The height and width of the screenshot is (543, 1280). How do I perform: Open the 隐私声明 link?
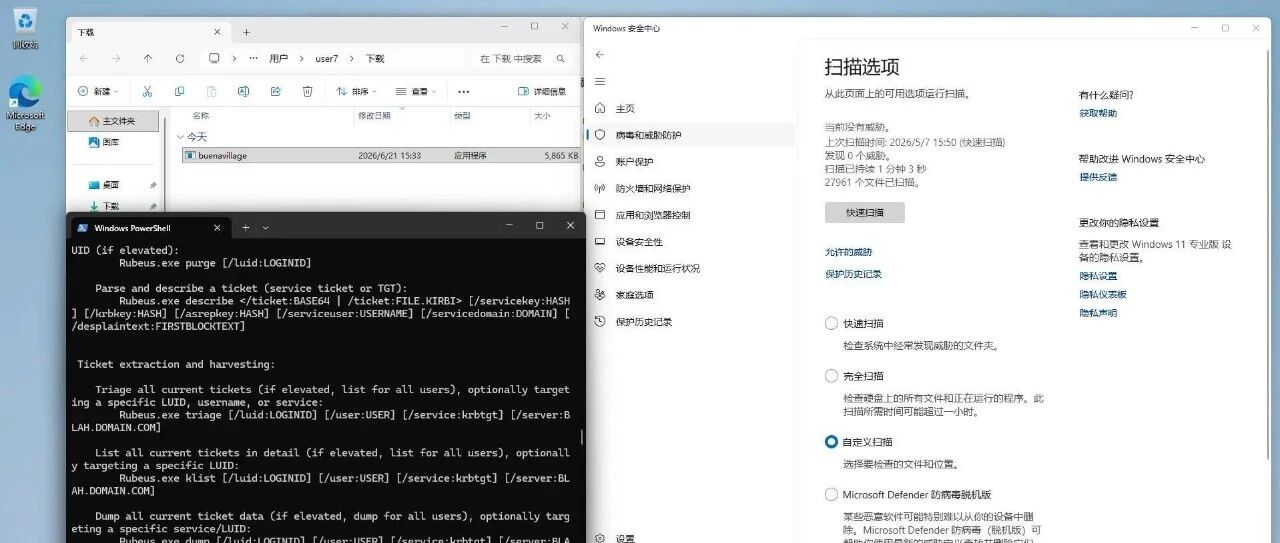click(1098, 313)
